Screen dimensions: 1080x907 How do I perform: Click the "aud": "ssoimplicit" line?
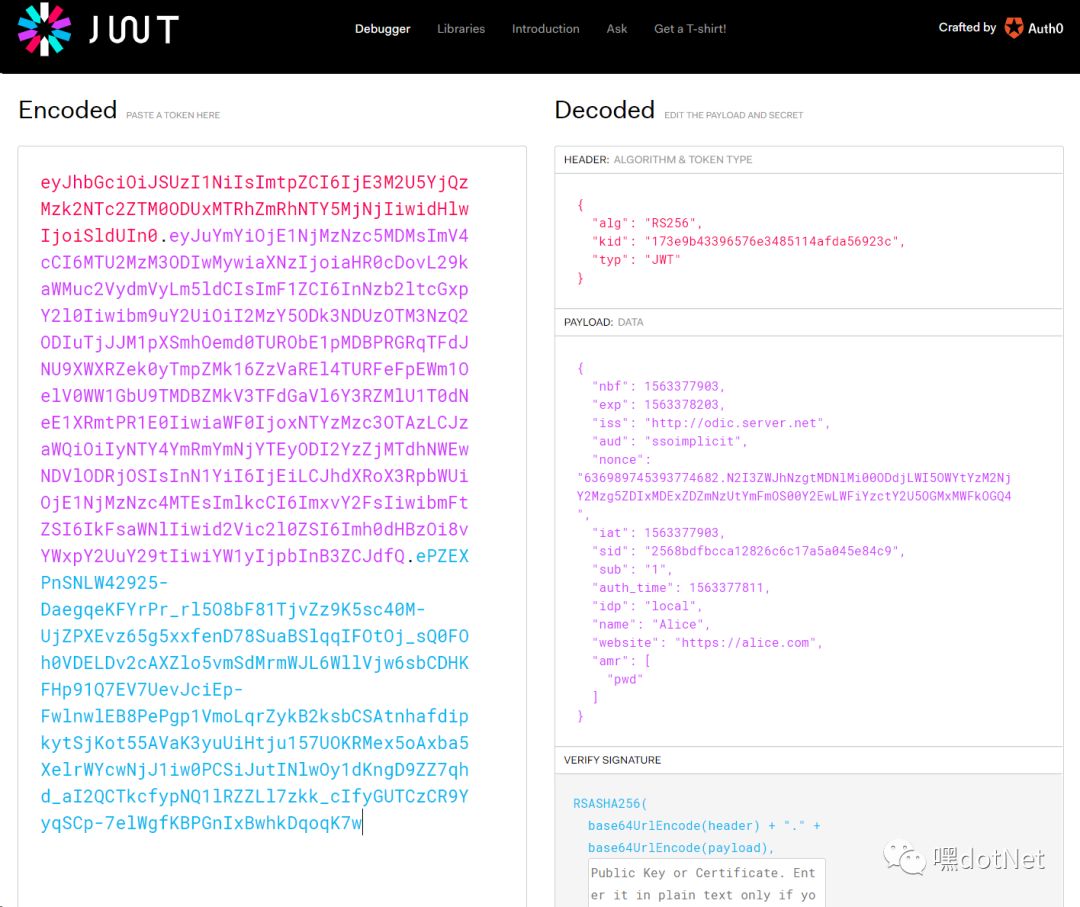pyautogui.click(x=669, y=441)
